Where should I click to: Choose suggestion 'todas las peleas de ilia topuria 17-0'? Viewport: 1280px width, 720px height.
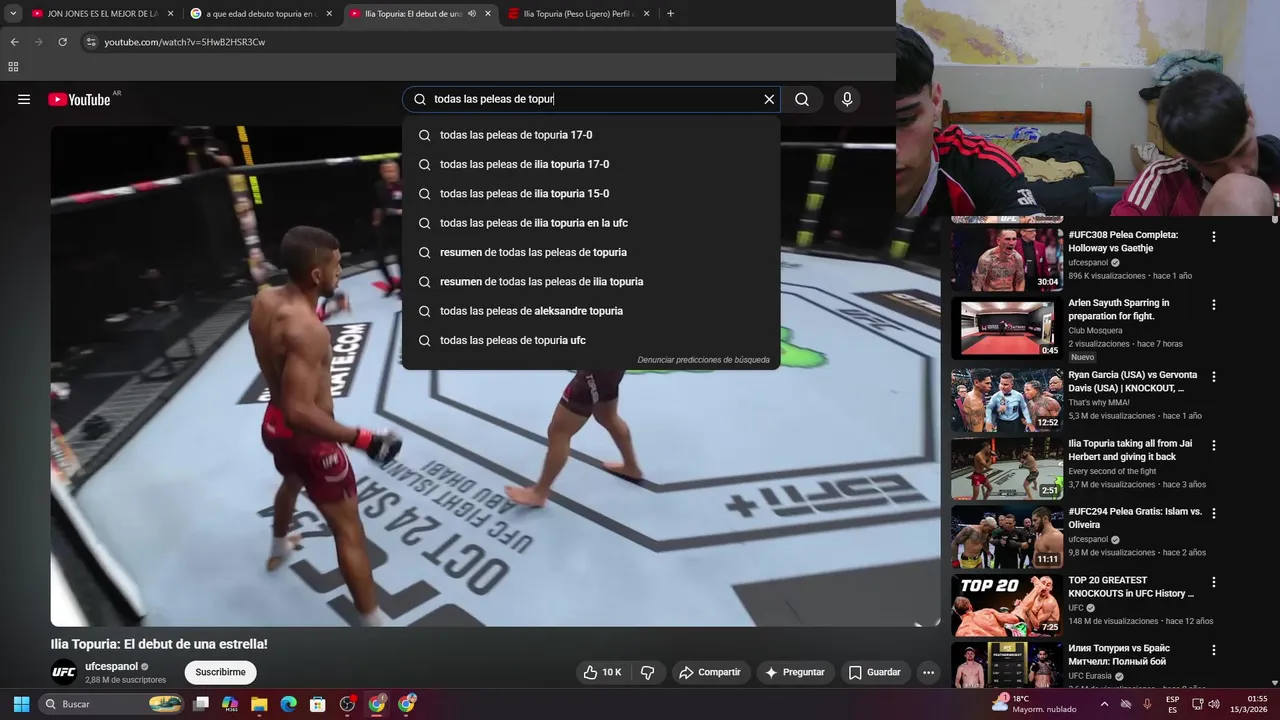click(591, 164)
